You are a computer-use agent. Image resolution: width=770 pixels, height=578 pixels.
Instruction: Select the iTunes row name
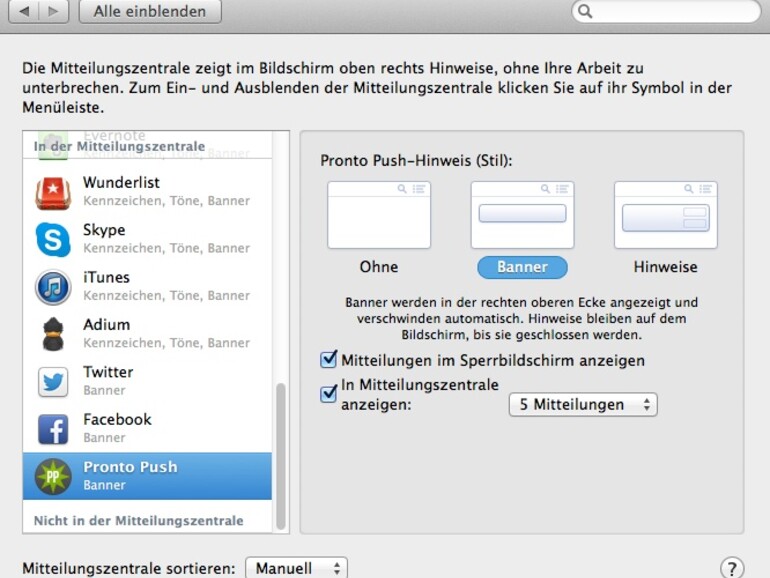[x=107, y=277]
